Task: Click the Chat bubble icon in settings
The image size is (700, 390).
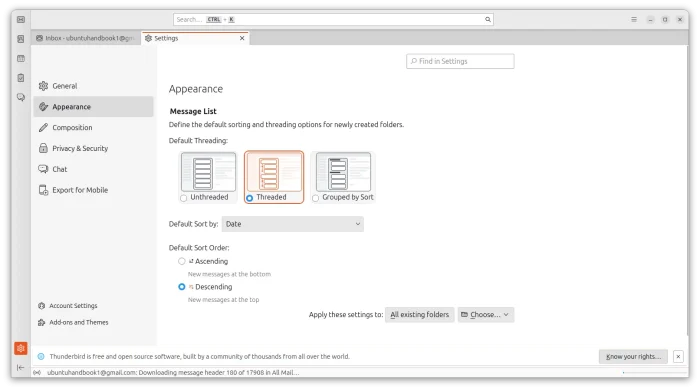Action: tap(43, 169)
